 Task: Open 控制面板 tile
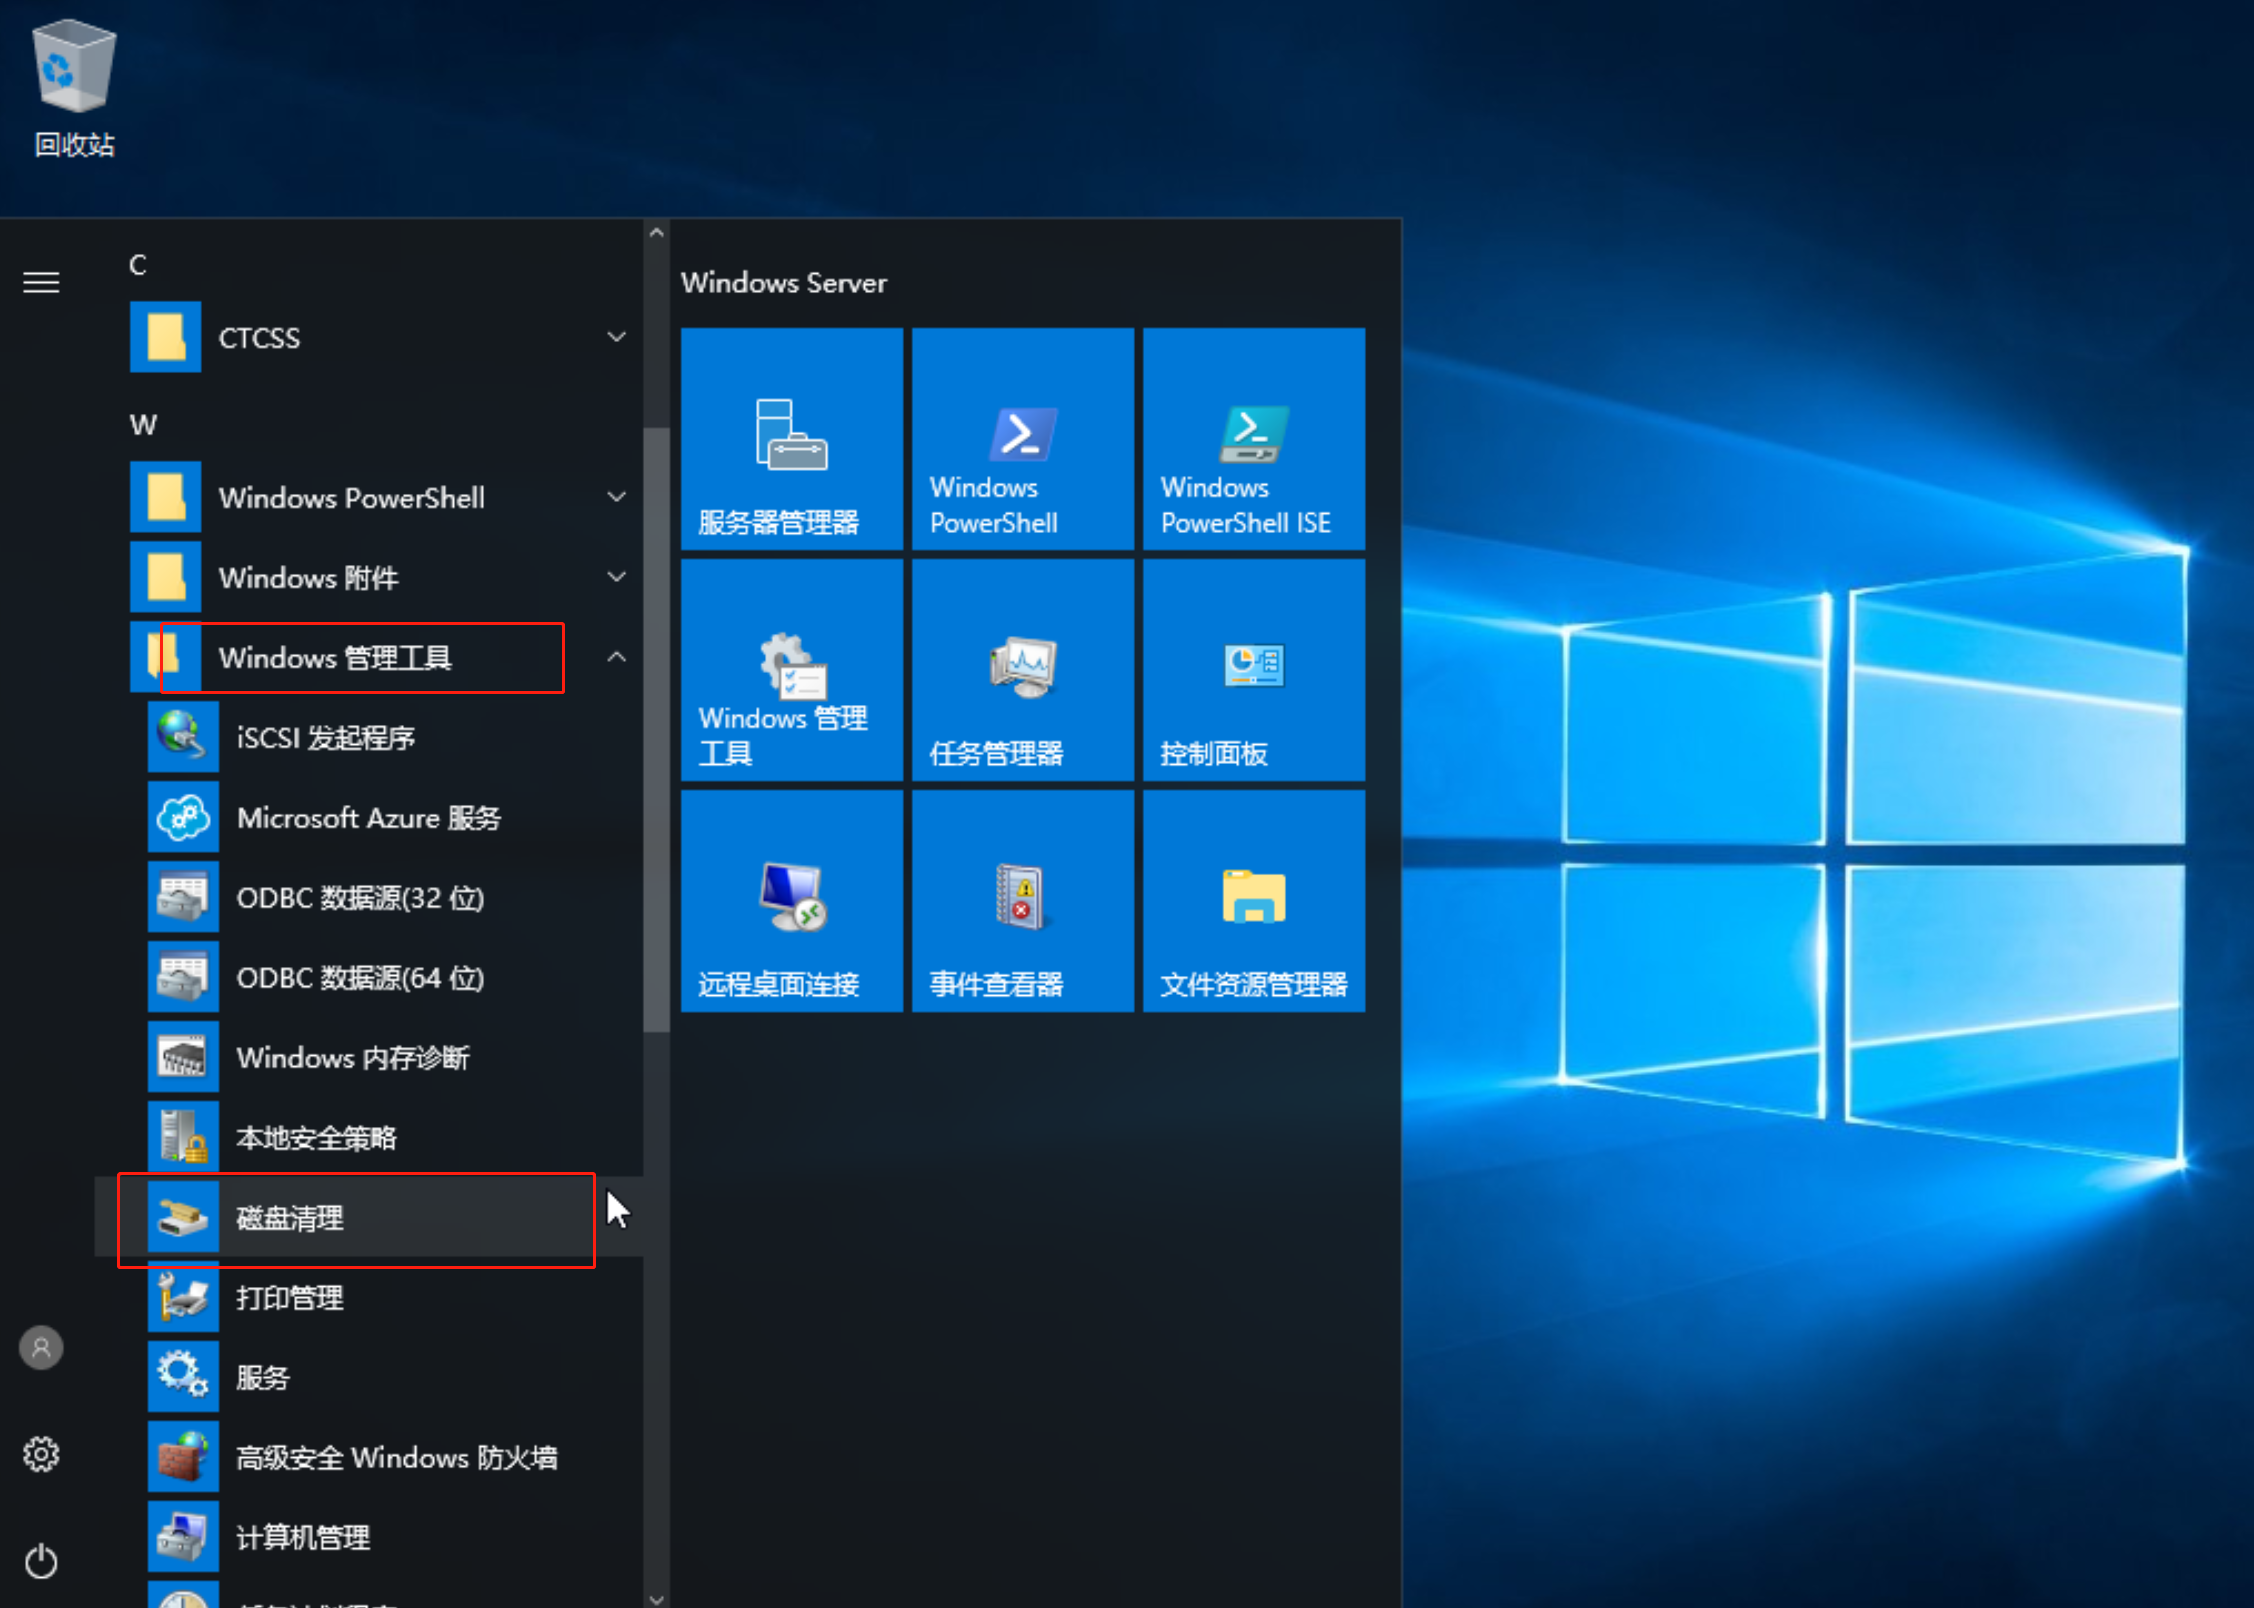pyautogui.click(x=1254, y=670)
